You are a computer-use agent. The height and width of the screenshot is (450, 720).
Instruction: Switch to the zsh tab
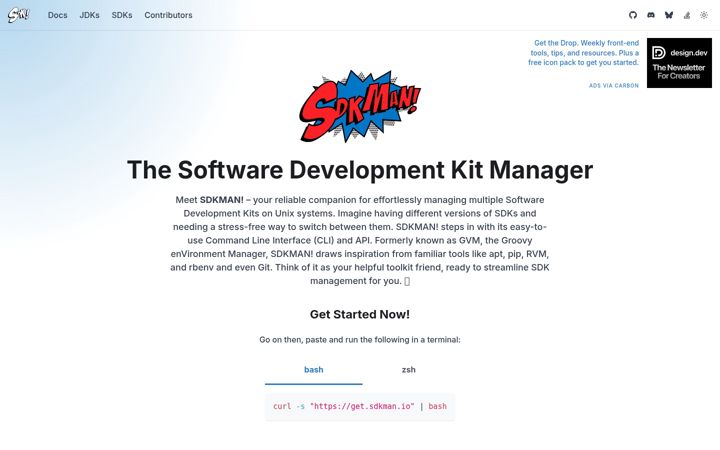409,370
